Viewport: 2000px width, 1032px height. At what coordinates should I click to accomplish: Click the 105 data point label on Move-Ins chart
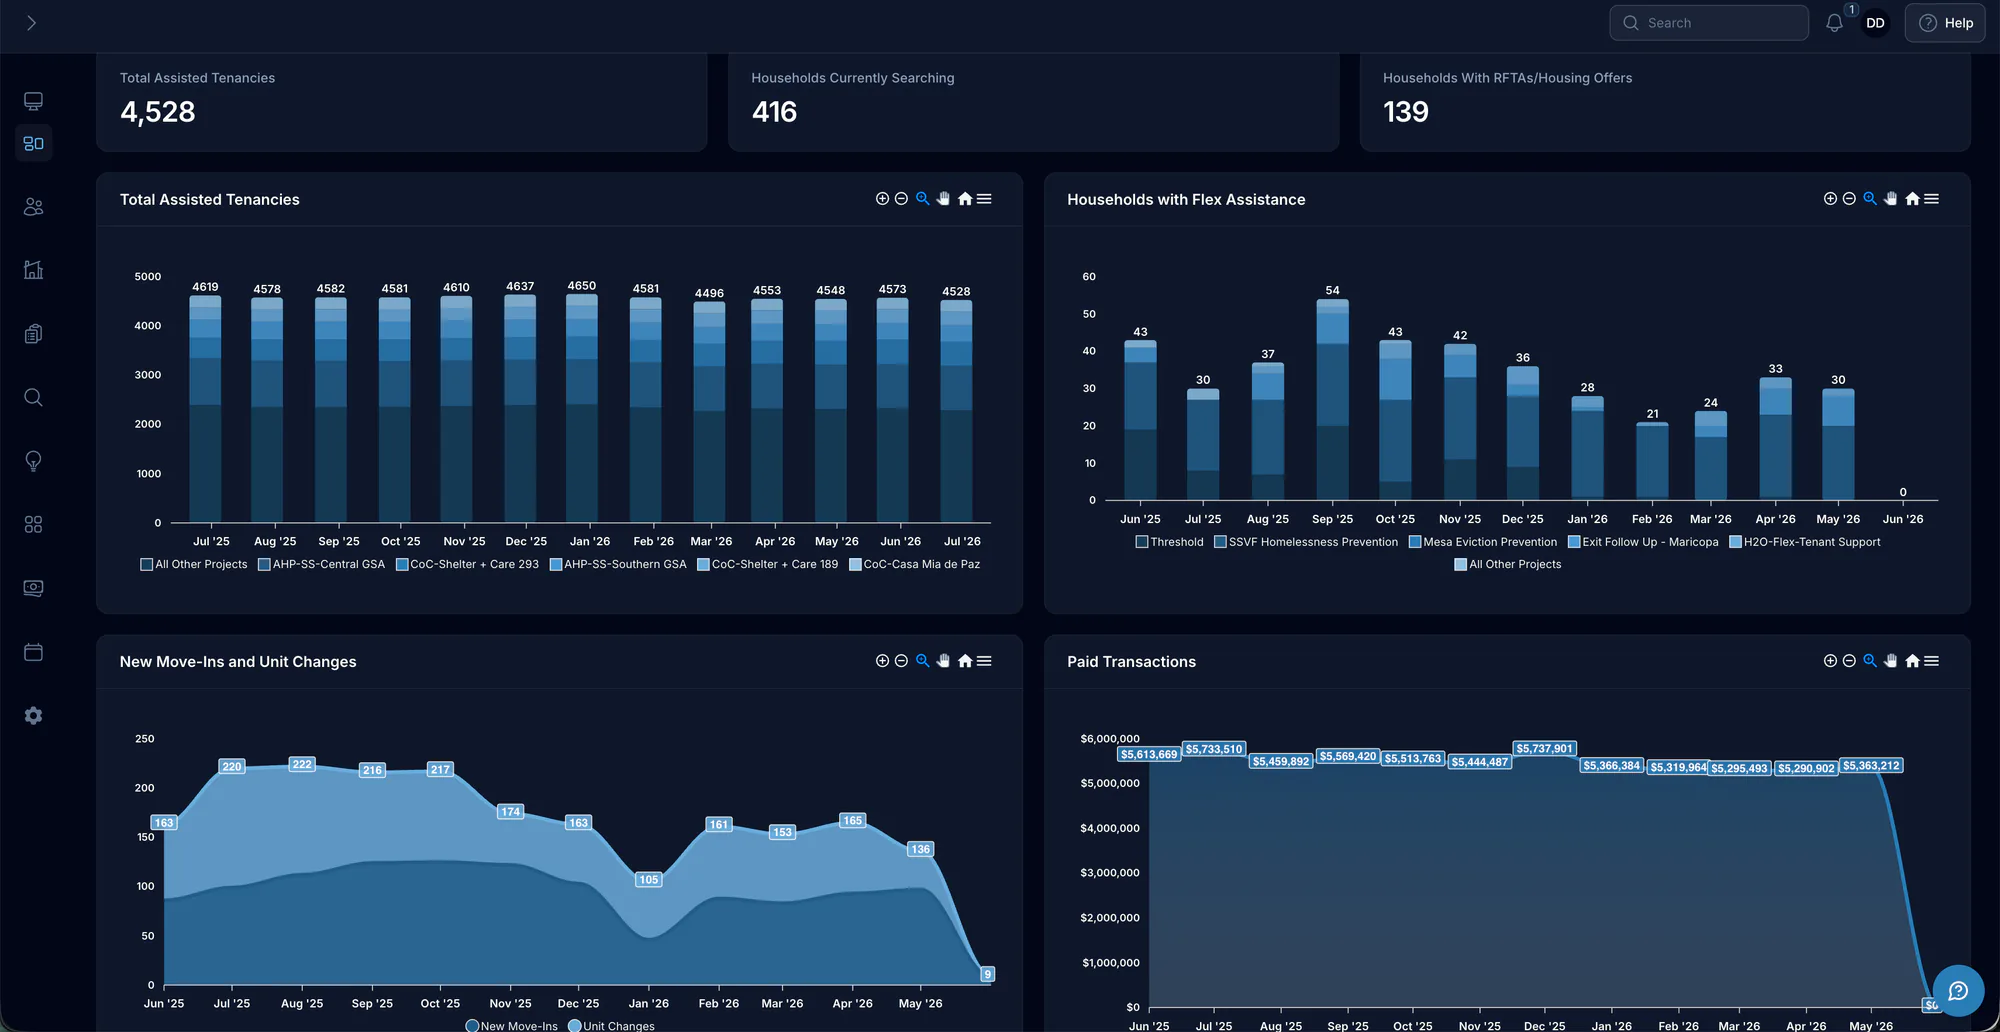(648, 879)
